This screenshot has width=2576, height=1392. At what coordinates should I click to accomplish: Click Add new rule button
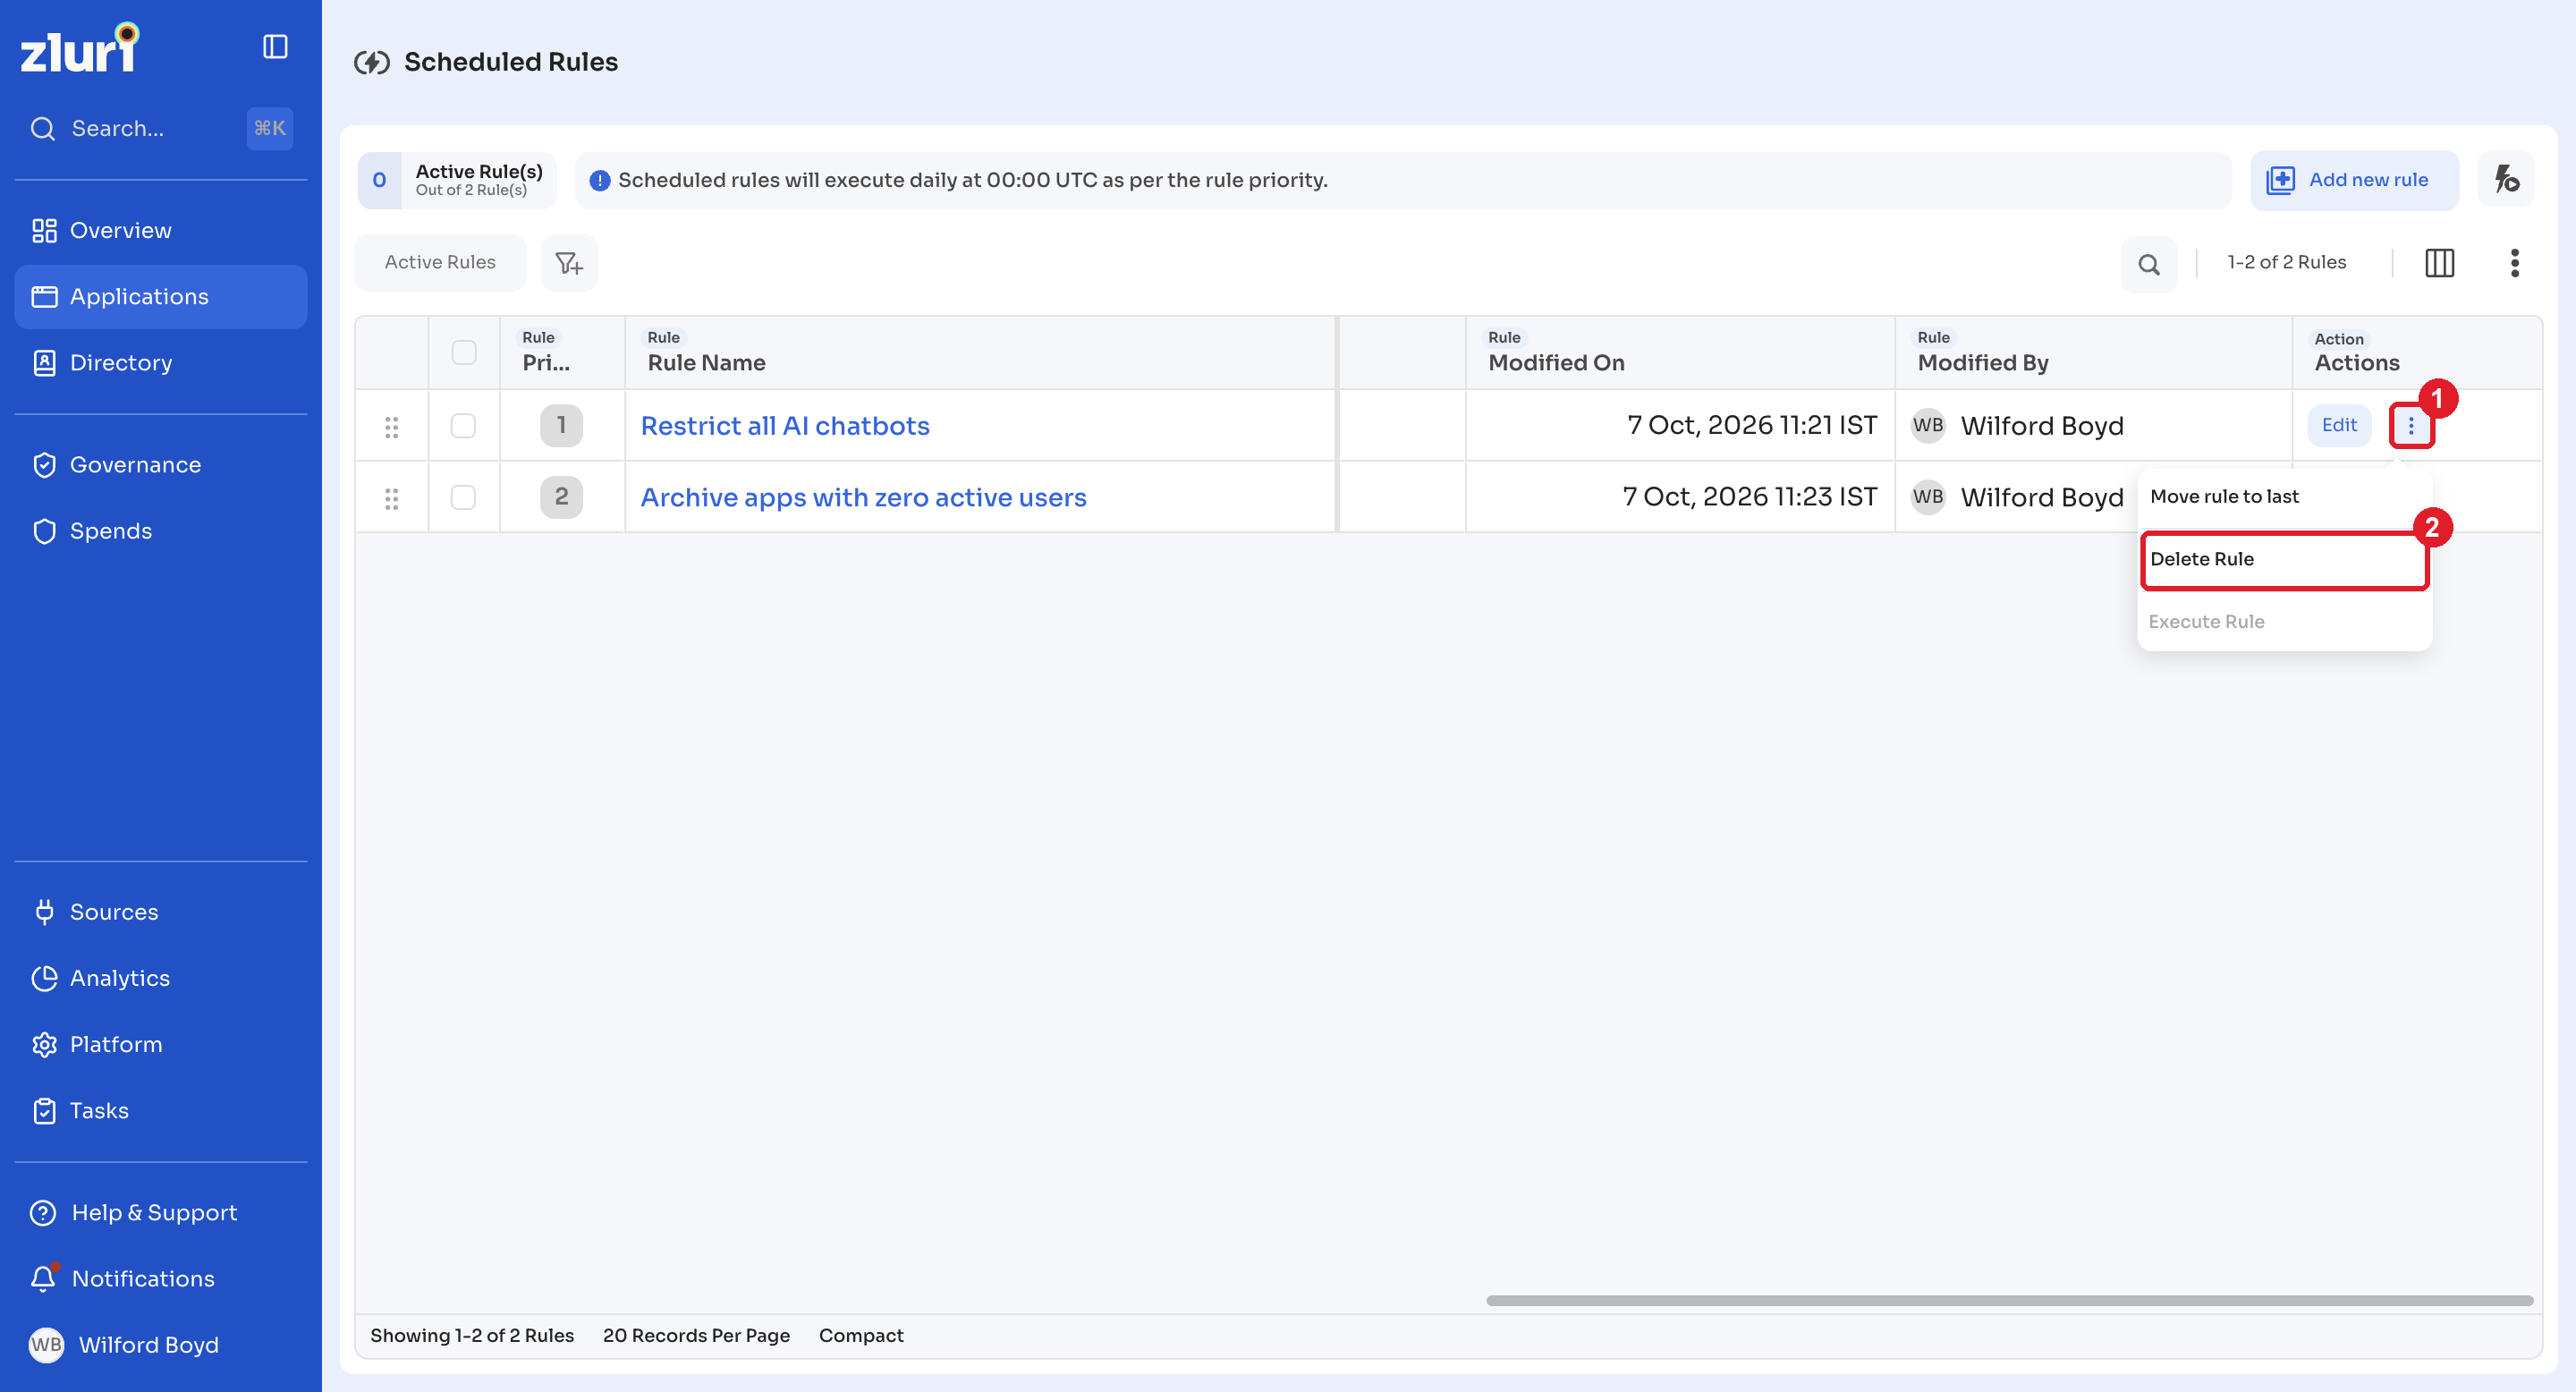[2354, 180]
